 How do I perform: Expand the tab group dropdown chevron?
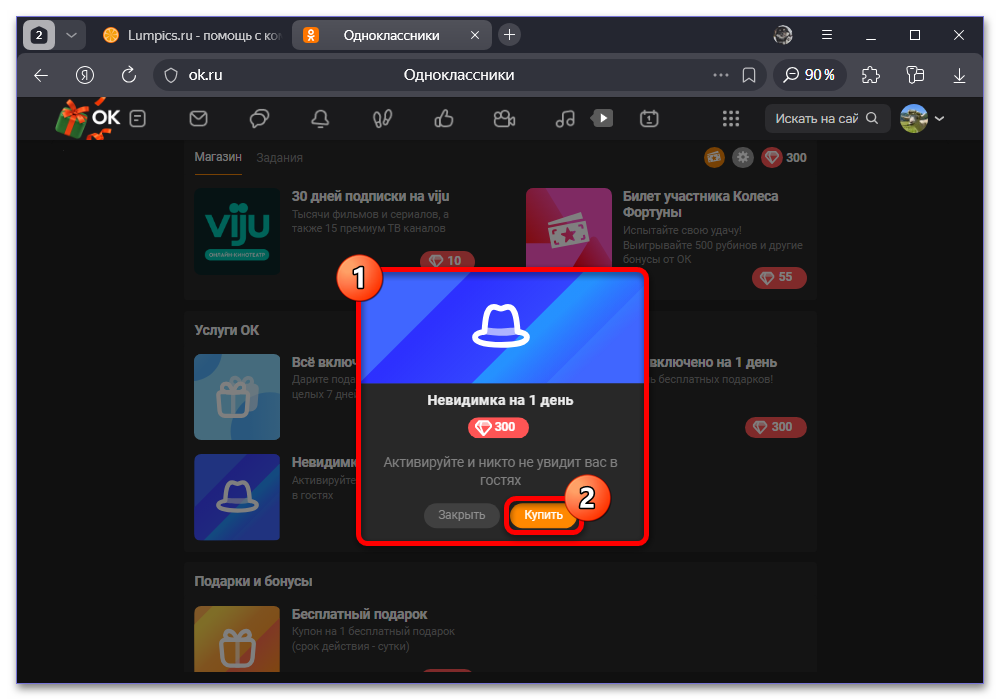[x=71, y=35]
